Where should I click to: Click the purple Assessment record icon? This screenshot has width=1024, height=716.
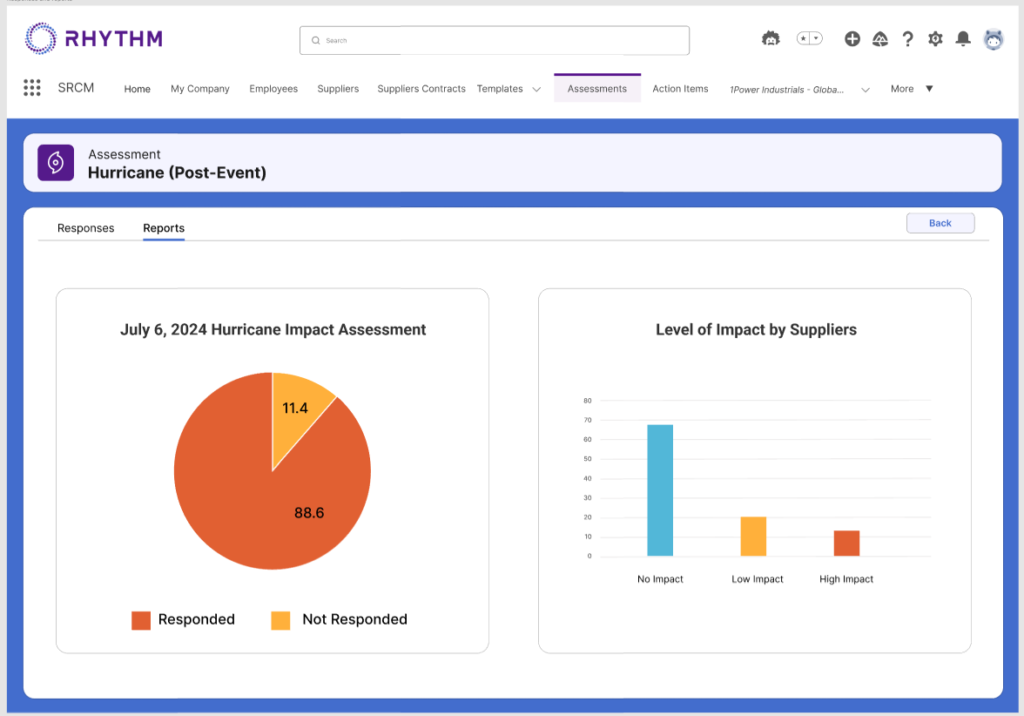[55, 162]
